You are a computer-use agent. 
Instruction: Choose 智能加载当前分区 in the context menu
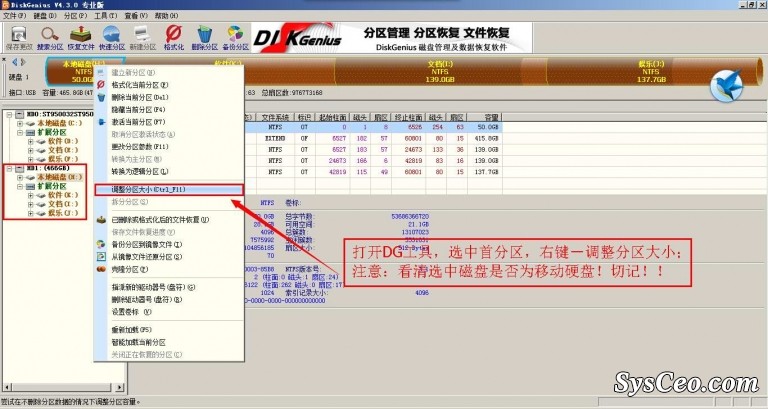[169, 342]
